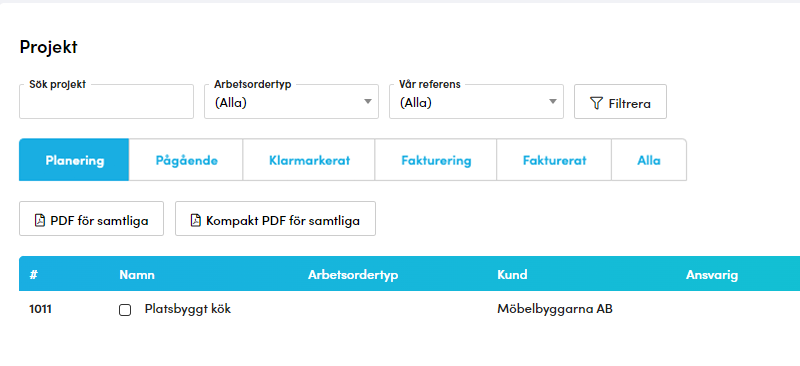
Task: Switch to the Klarmarkerat tab
Action: pyautogui.click(x=309, y=160)
